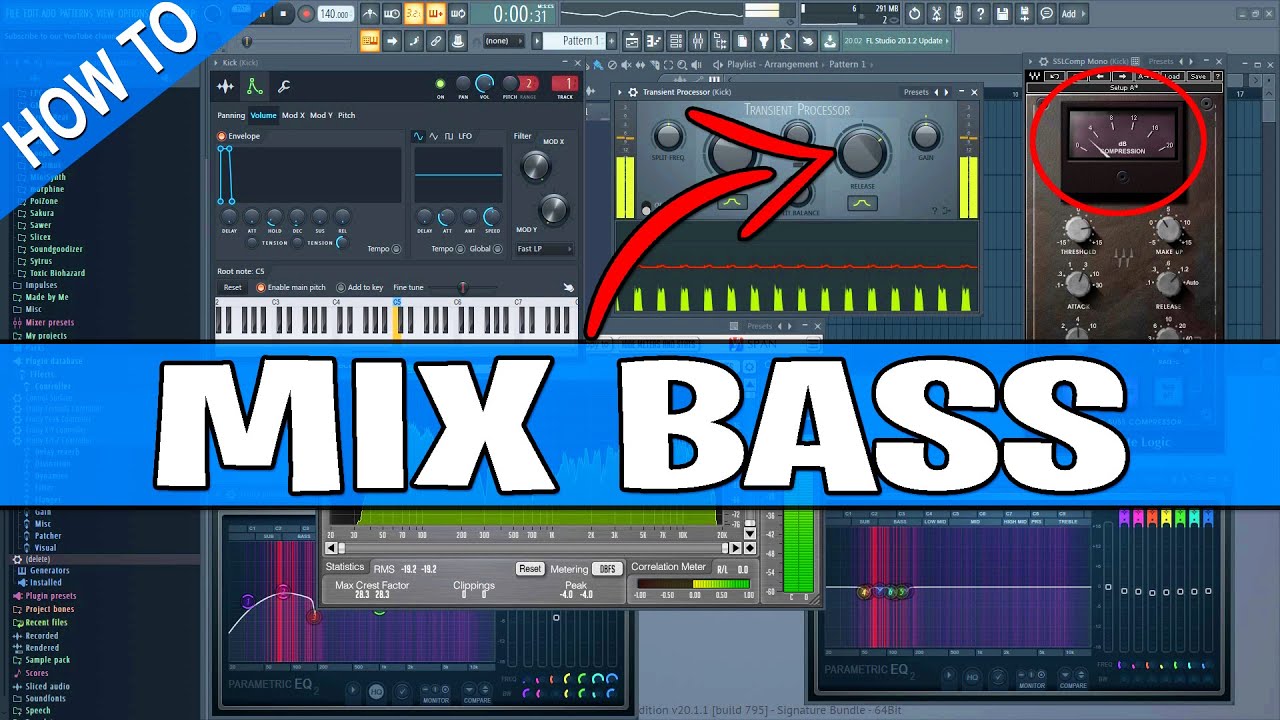Toggle the LFO Global switch
Viewport: 1280px width, 720px height.
pyautogui.click(x=497, y=249)
